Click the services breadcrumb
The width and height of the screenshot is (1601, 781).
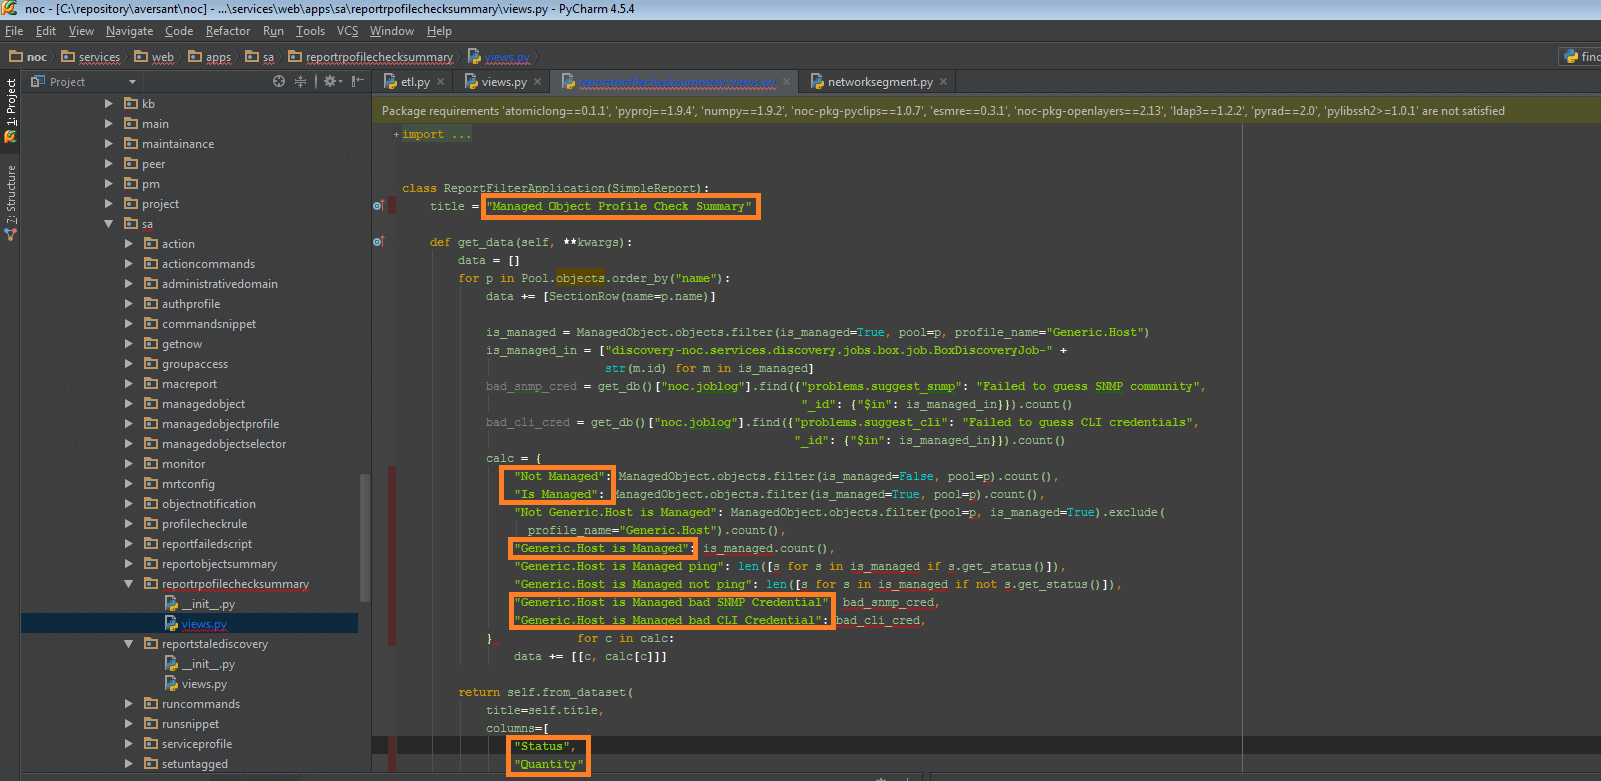(x=91, y=57)
